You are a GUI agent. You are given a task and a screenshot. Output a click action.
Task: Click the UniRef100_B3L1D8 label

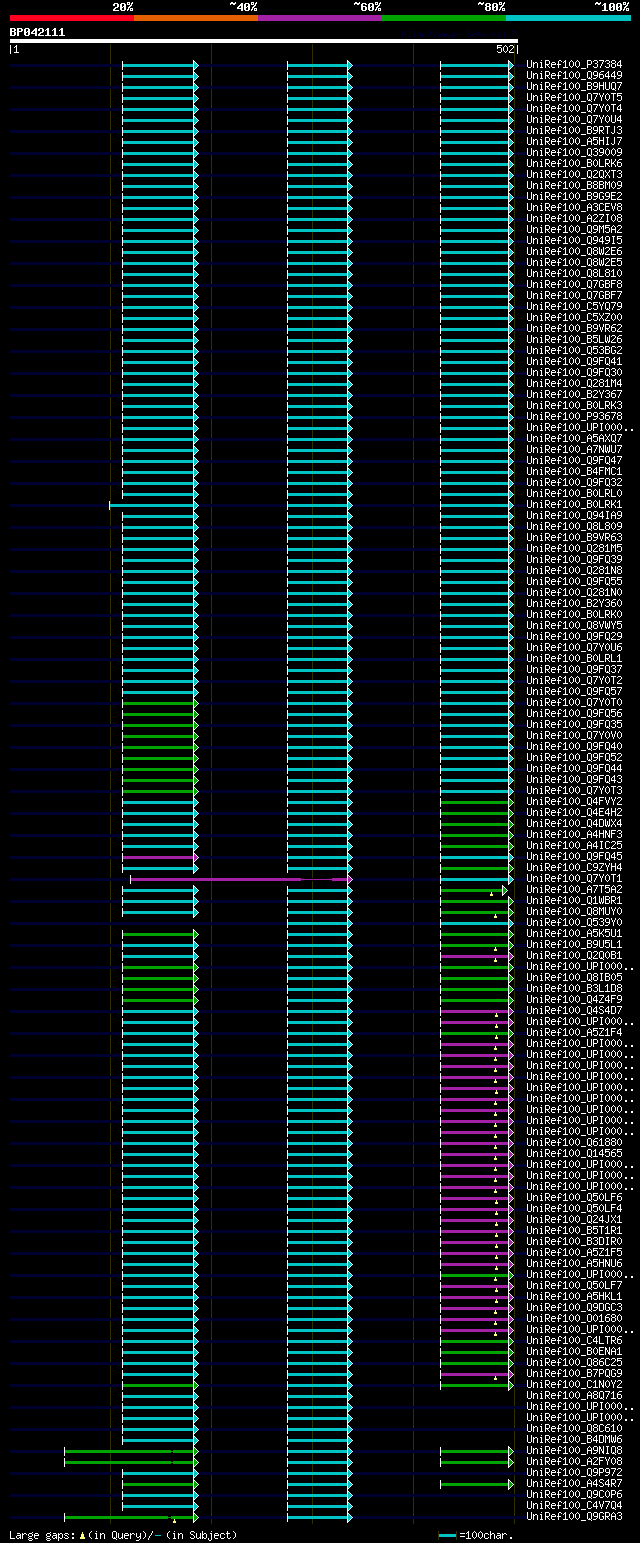tap(574, 988)
